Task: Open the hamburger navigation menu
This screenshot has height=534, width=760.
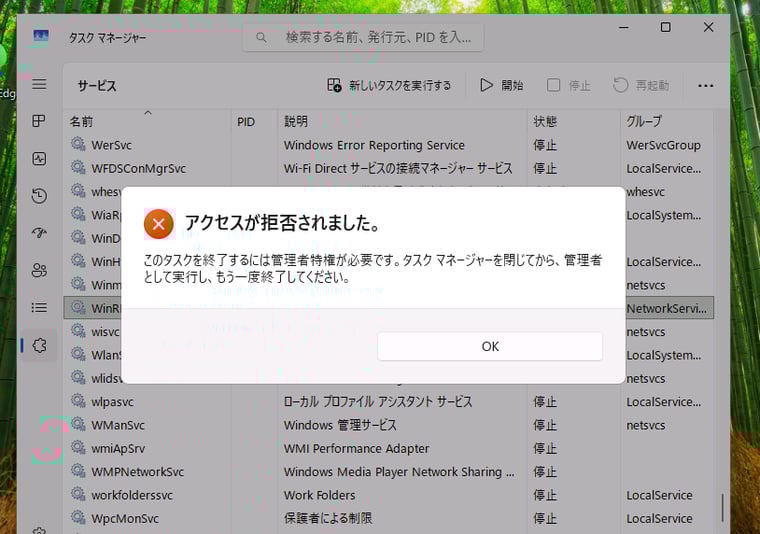Action: [39, 84]
